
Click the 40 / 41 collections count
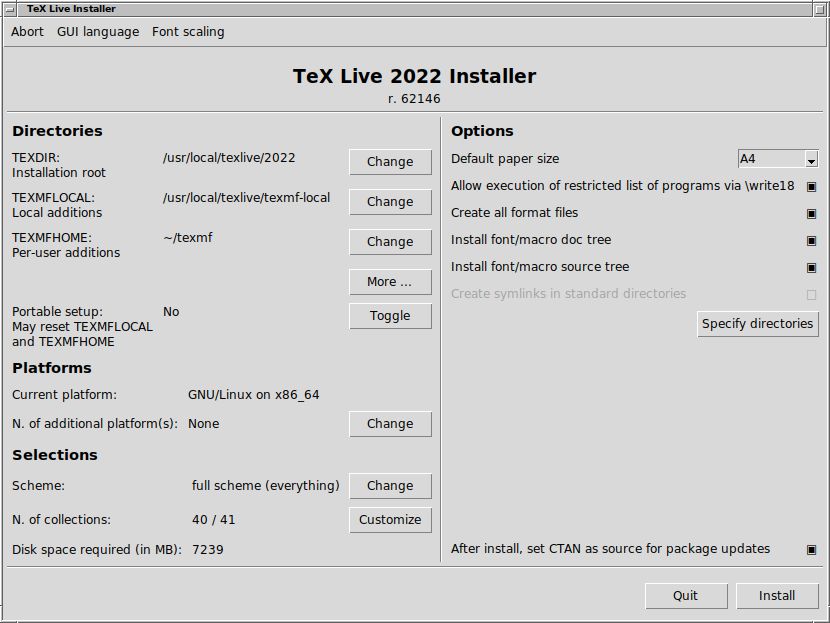click(x=213, y=520)
